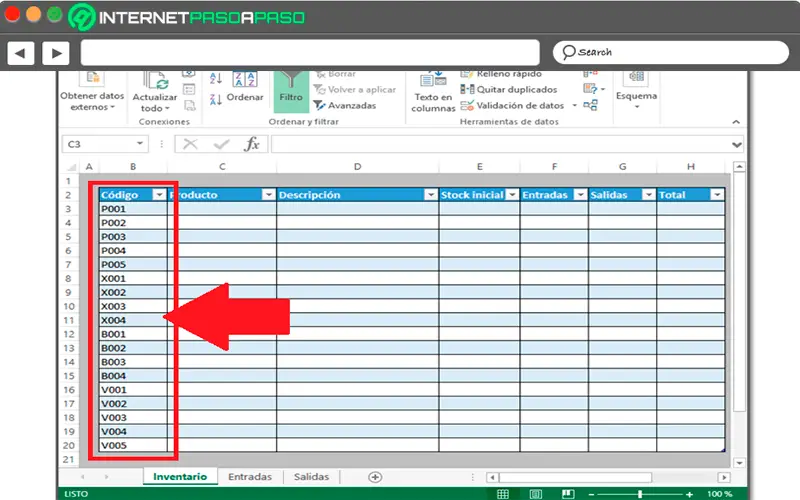800x500 pixels.
Task: Click relationships icon in data tools
Action: pyautogui.click(x=590, y=106)
